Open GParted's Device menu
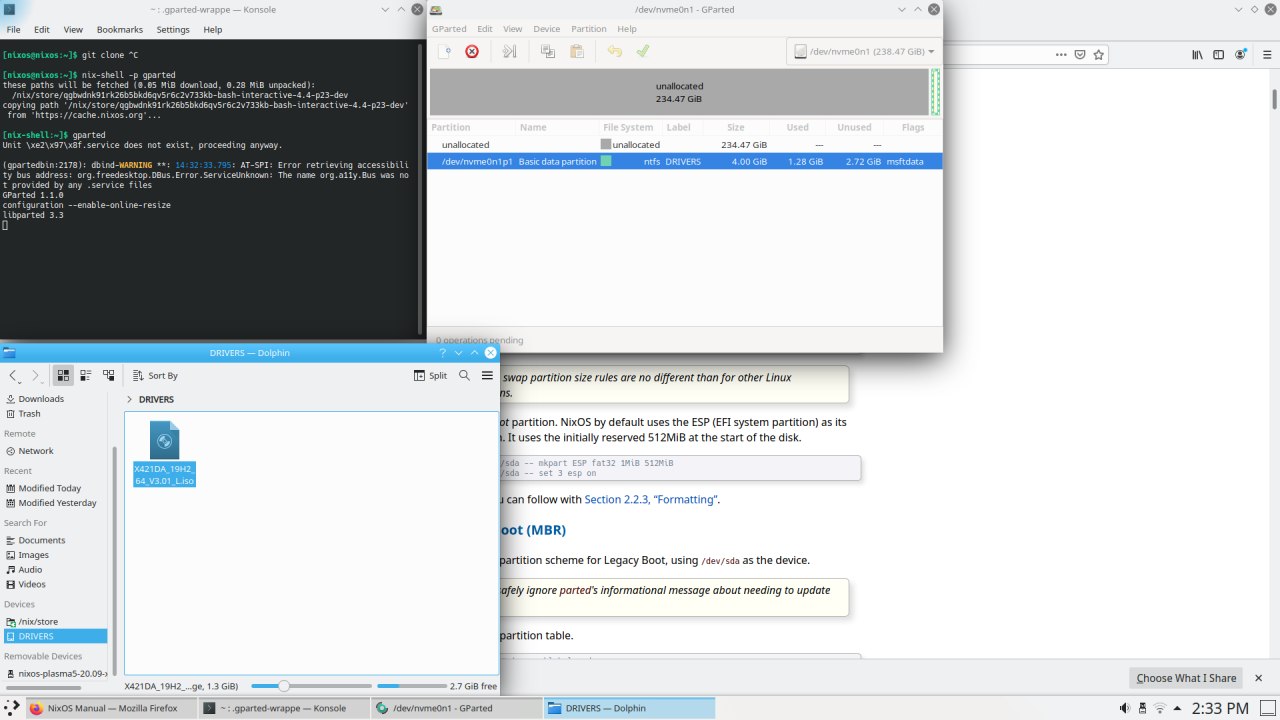1280x720 pixels. [x=546, y=29]
